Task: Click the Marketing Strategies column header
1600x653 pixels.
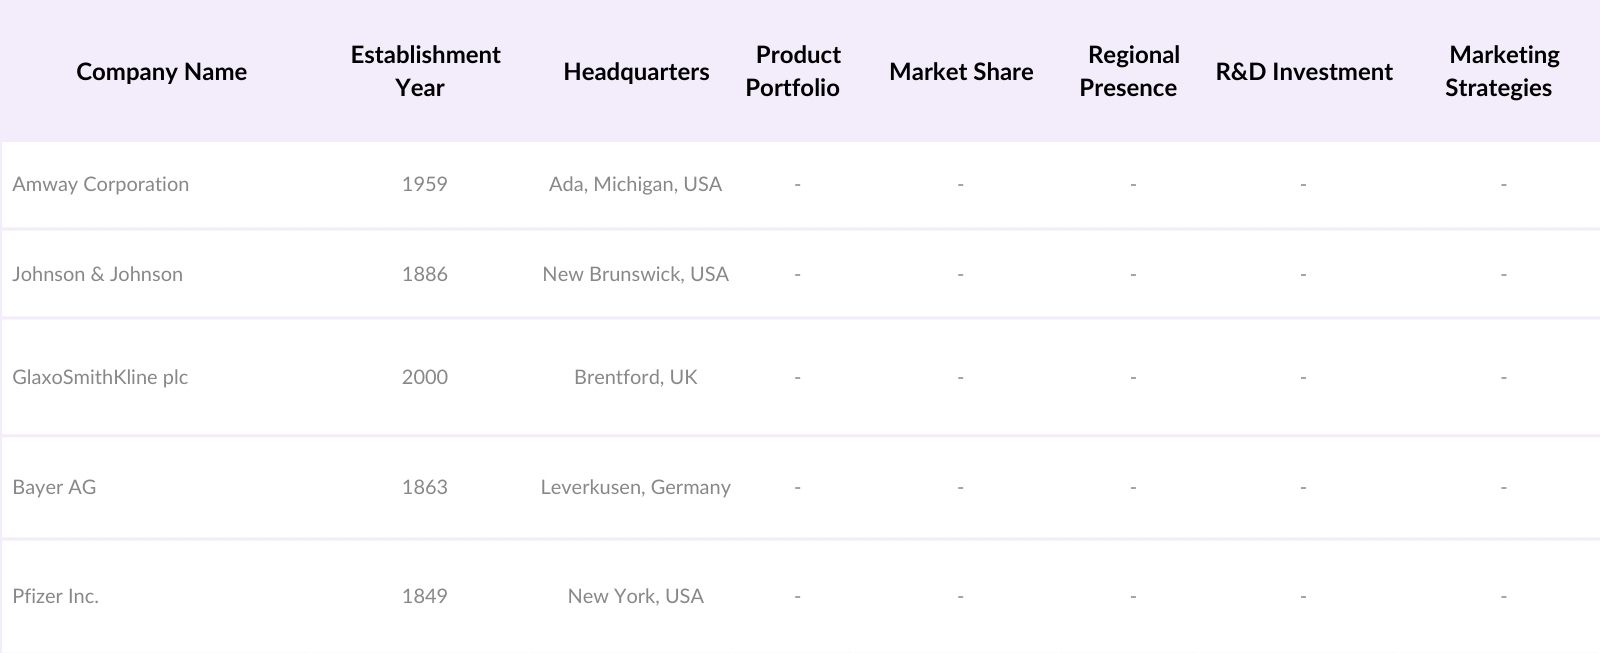Action: pos(1502,71)
